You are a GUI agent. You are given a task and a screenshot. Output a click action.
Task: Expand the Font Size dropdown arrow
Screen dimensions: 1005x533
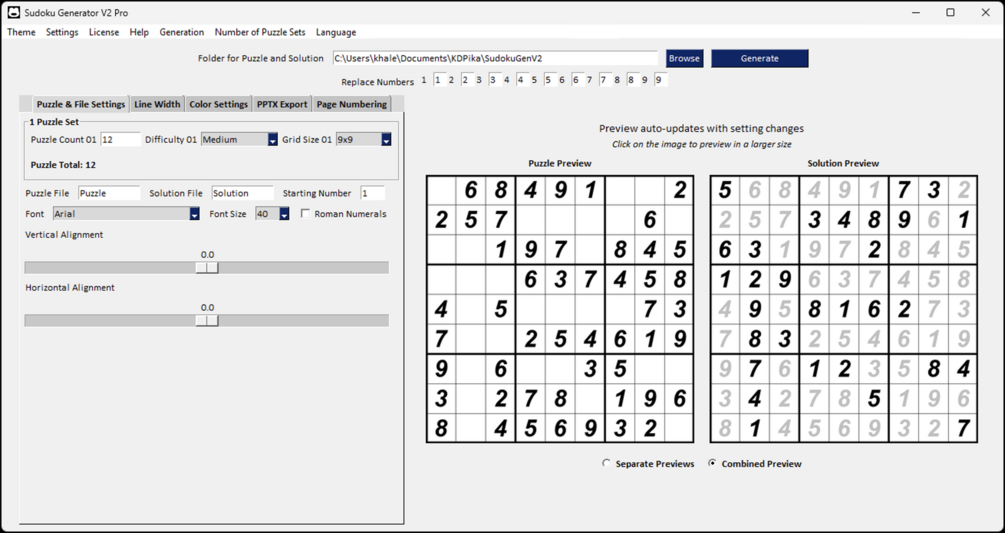[x=284, y=214]
